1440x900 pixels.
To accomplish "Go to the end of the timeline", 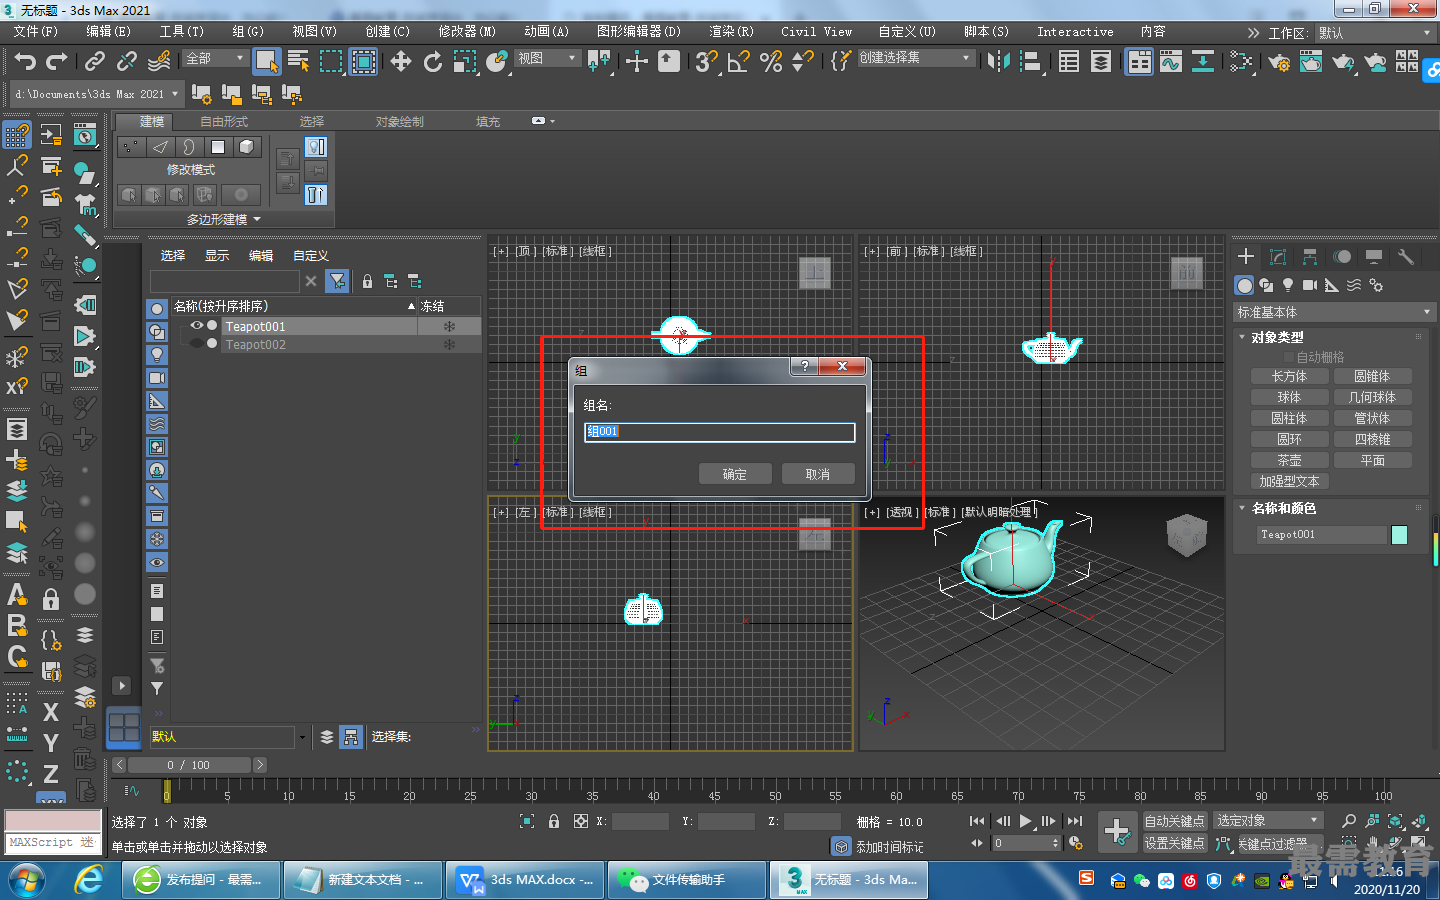I will [1074, 821].
